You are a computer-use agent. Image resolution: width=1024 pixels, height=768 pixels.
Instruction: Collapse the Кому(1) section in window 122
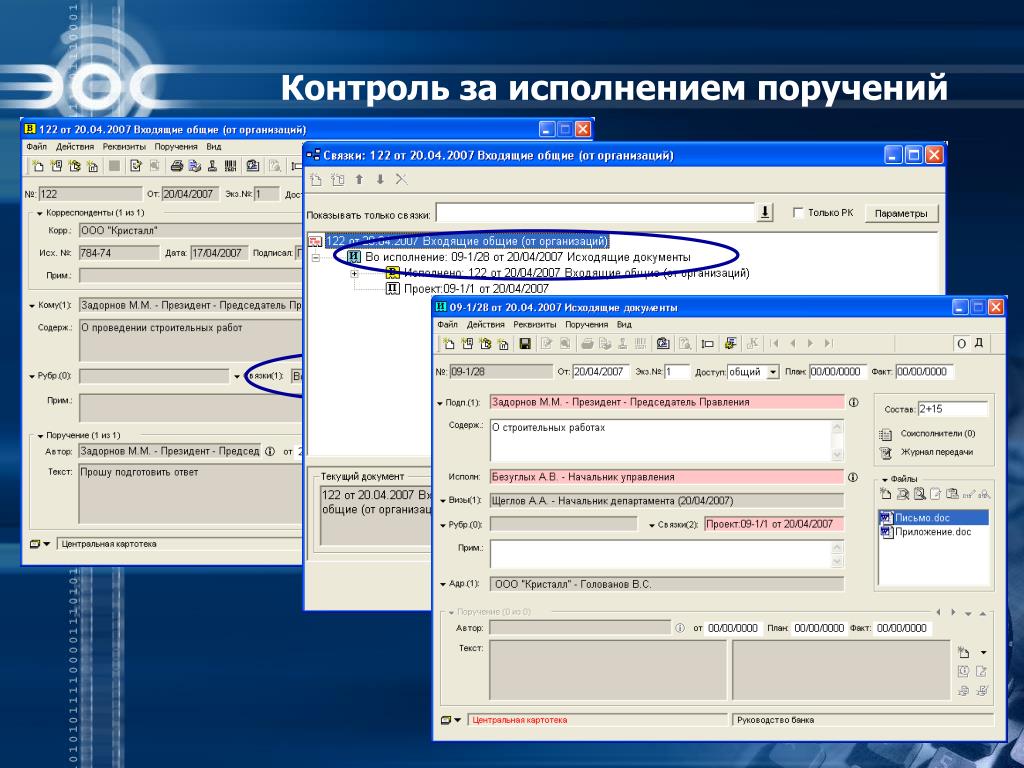pyautogui.click(x=32, y=306)
